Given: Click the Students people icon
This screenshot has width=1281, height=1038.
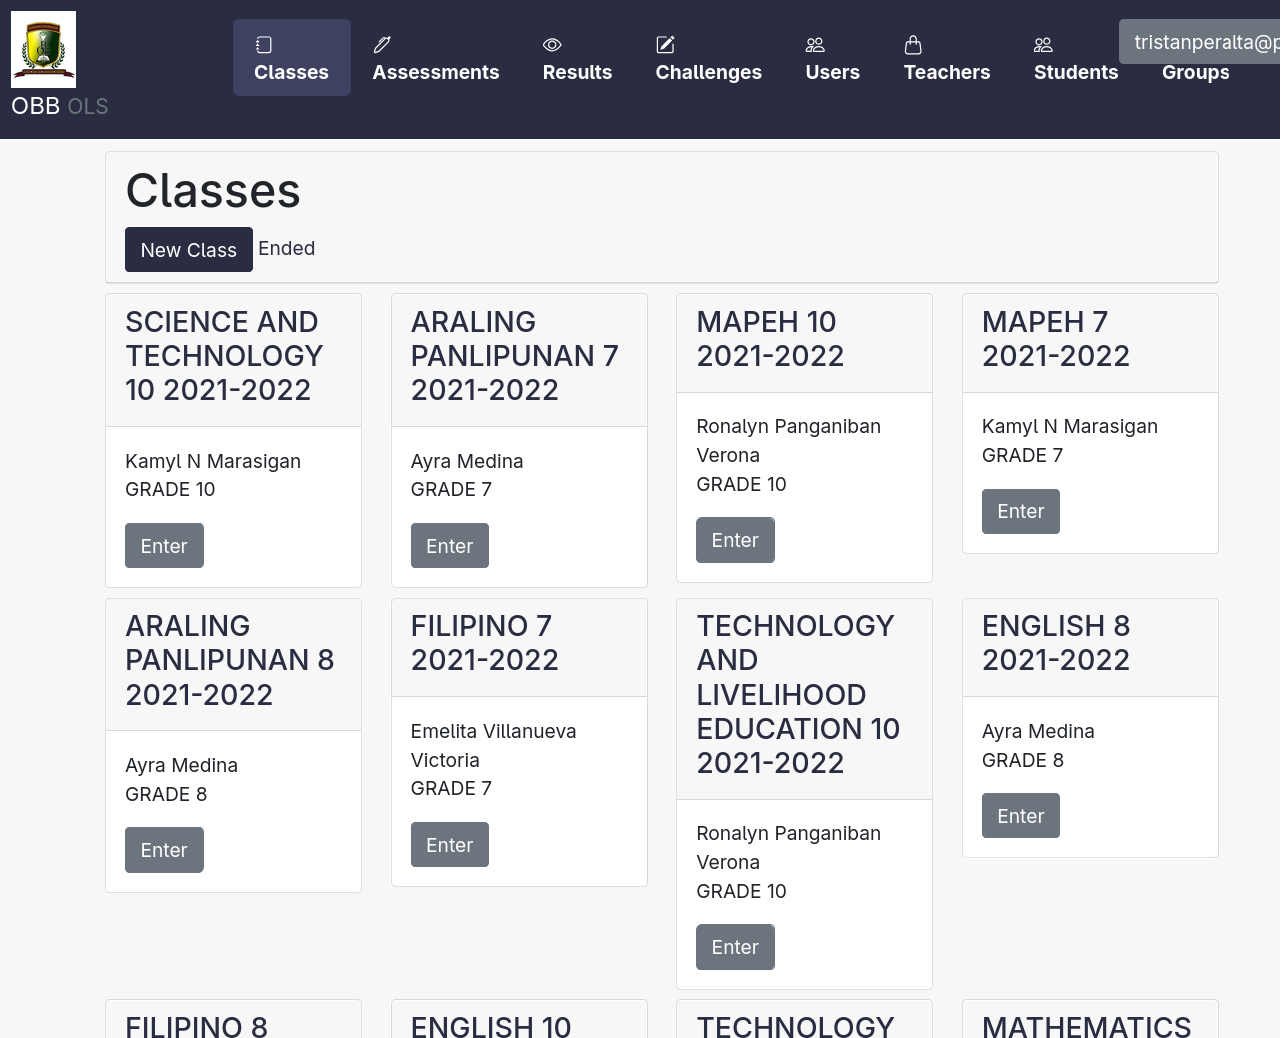Looking at the screenshot, I should pyautogui.click(x=1043, y=45).
